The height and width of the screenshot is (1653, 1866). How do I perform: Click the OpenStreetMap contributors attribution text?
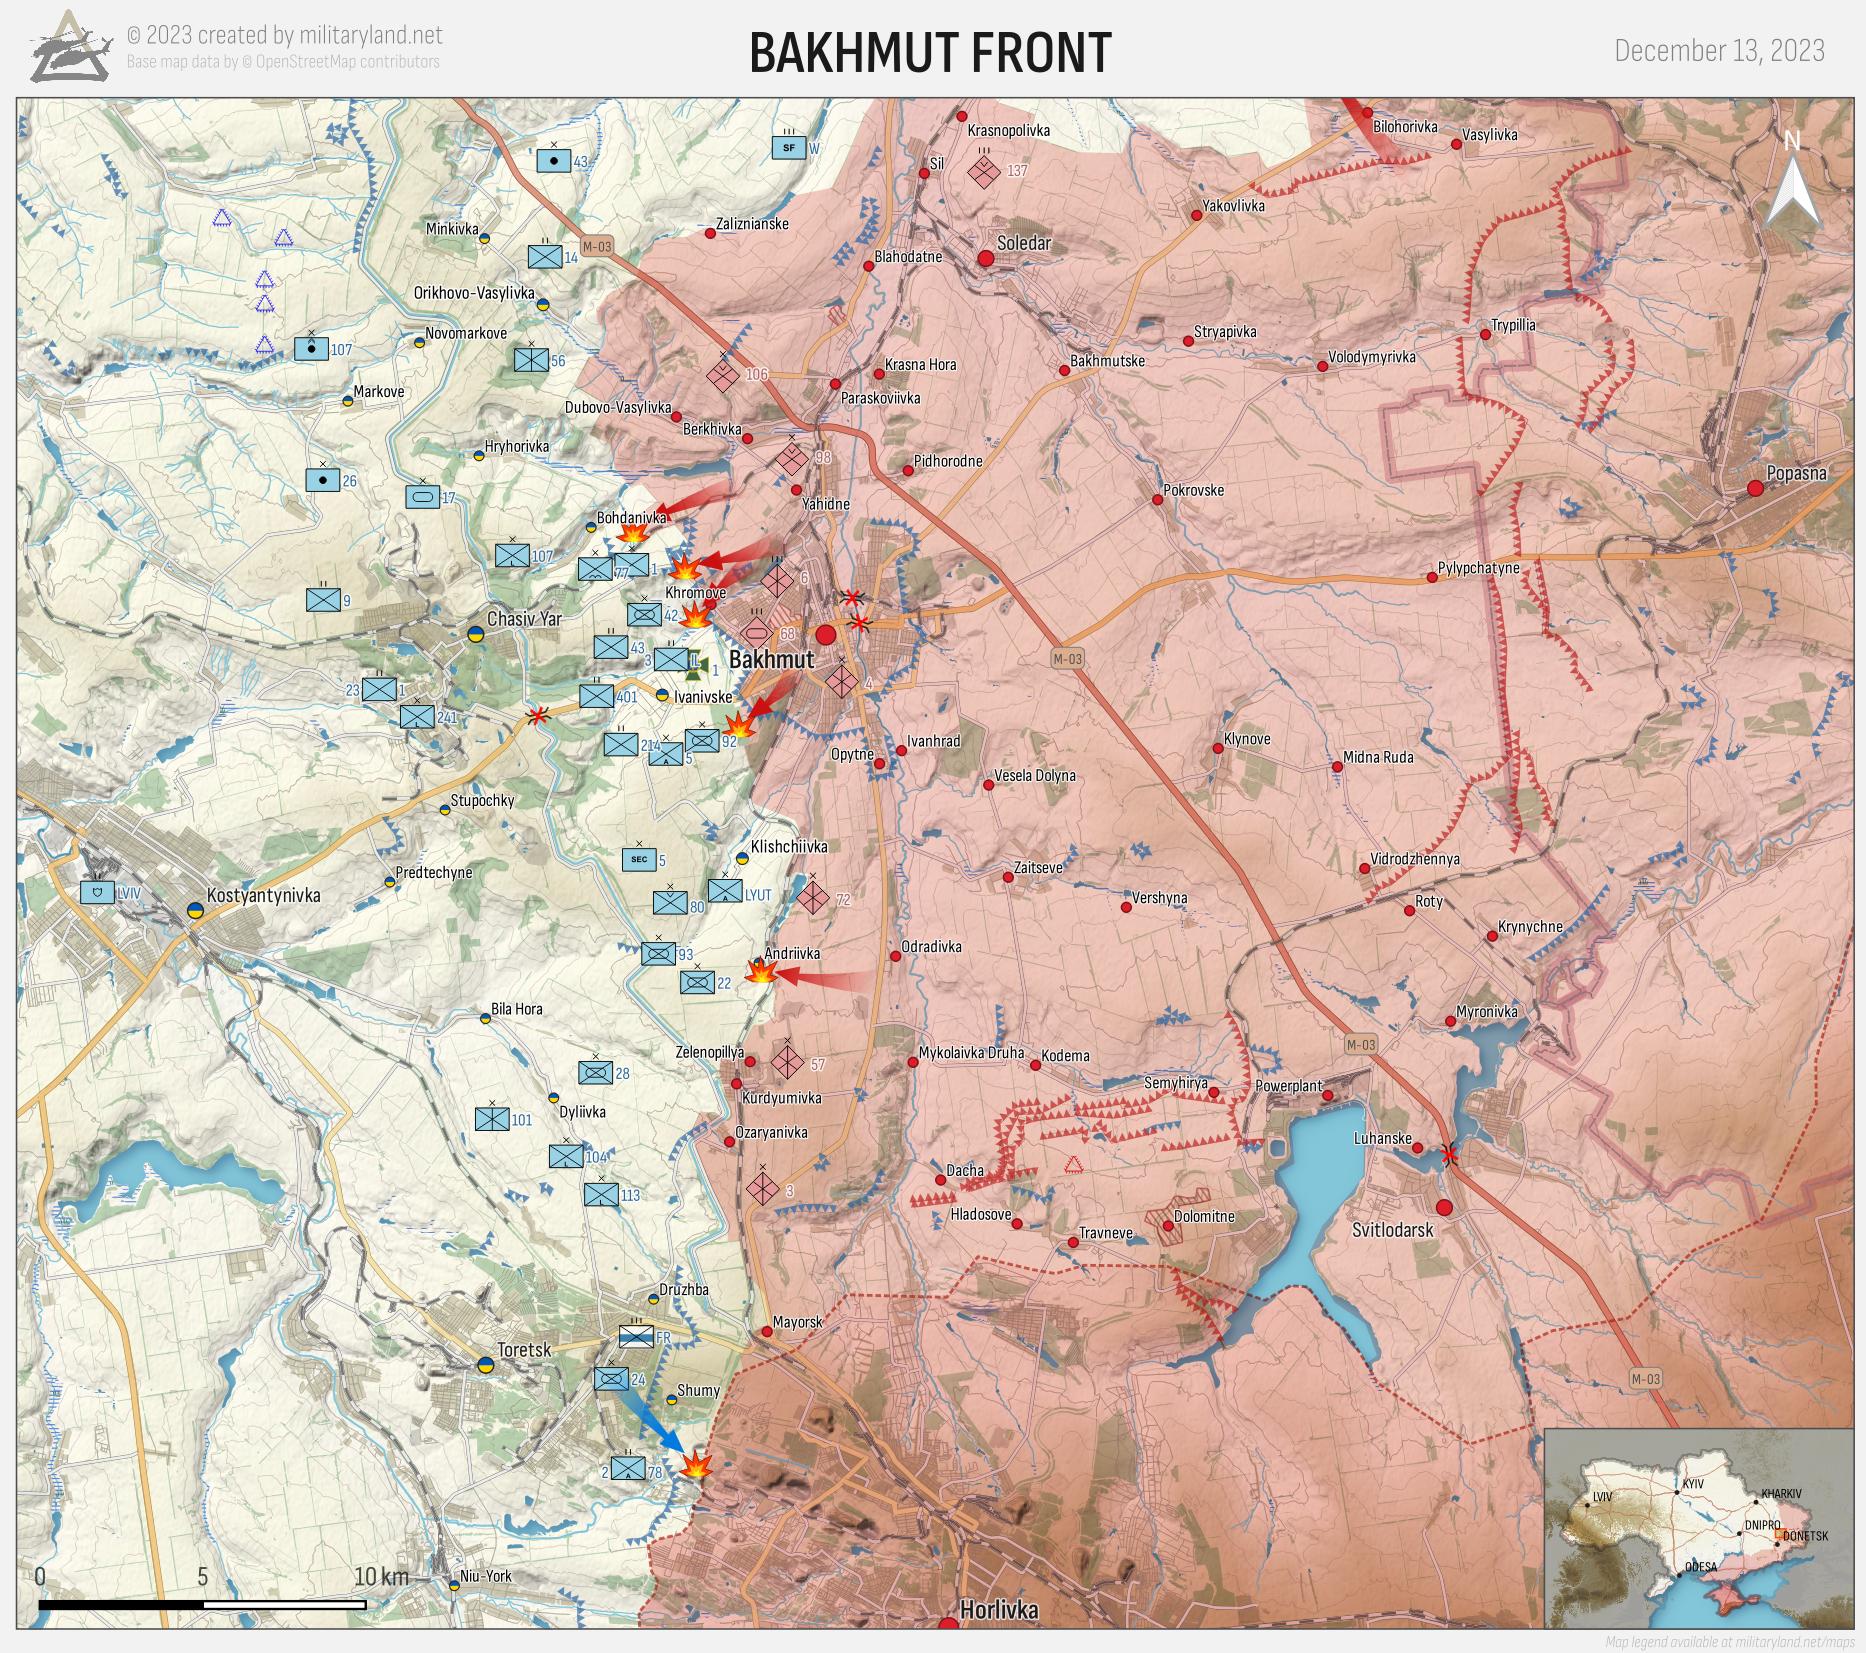(283, 62)
